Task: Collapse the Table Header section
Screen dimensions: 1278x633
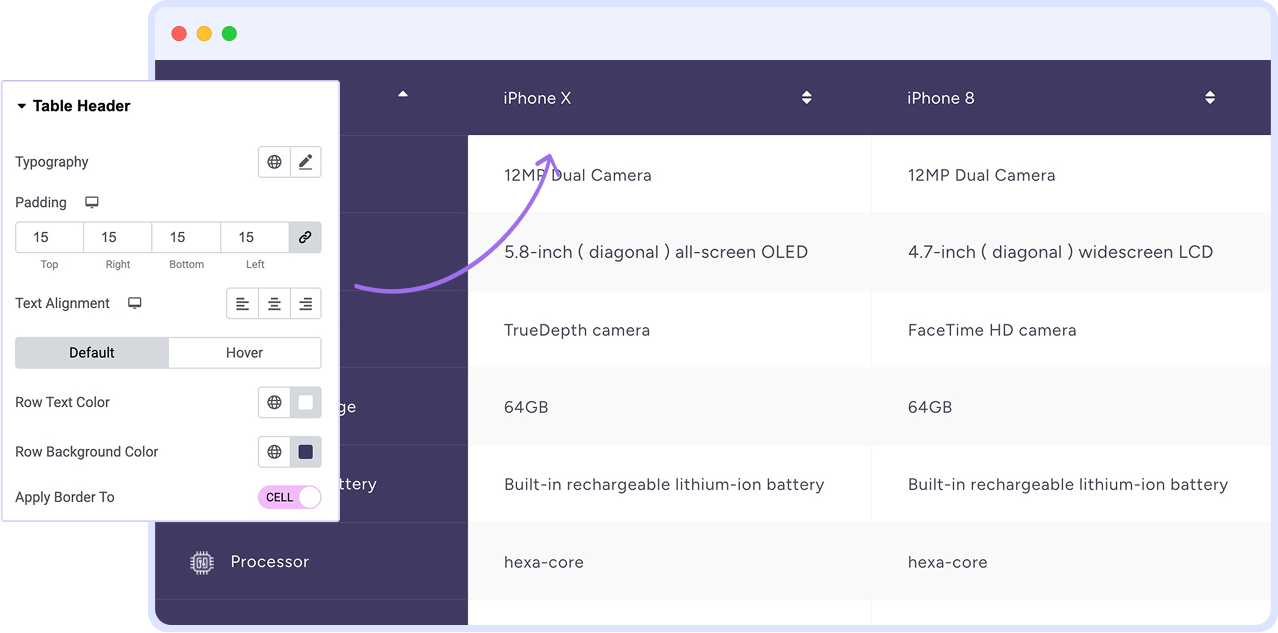Action: 22,106
